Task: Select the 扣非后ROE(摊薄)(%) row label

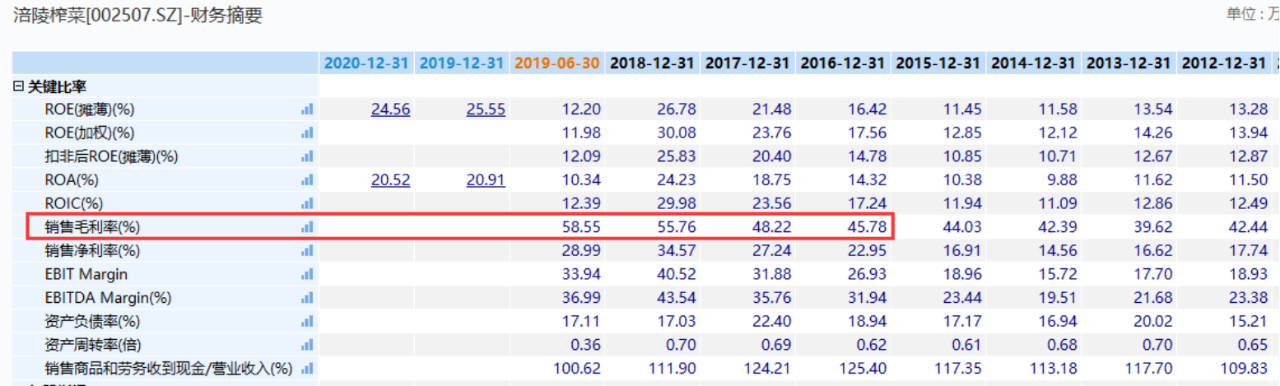Action: click(x=111, y=156)
